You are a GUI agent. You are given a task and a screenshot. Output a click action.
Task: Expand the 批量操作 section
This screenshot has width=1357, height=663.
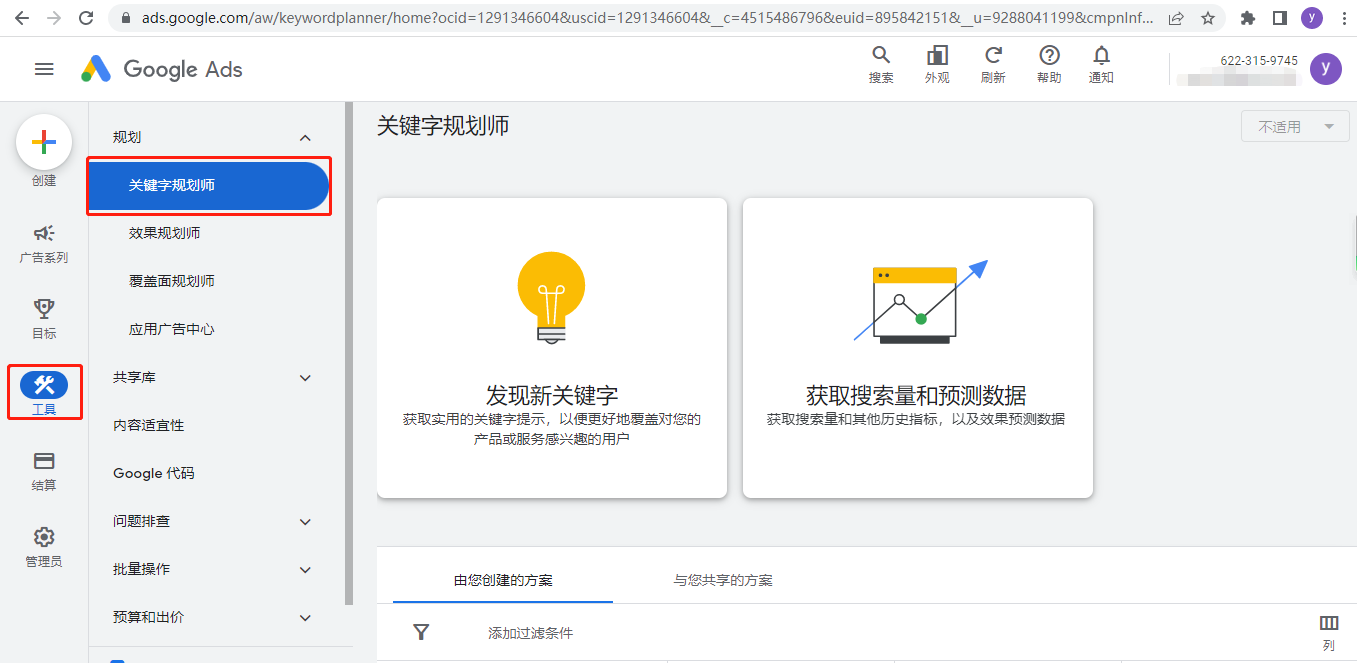tap(306, 569)
